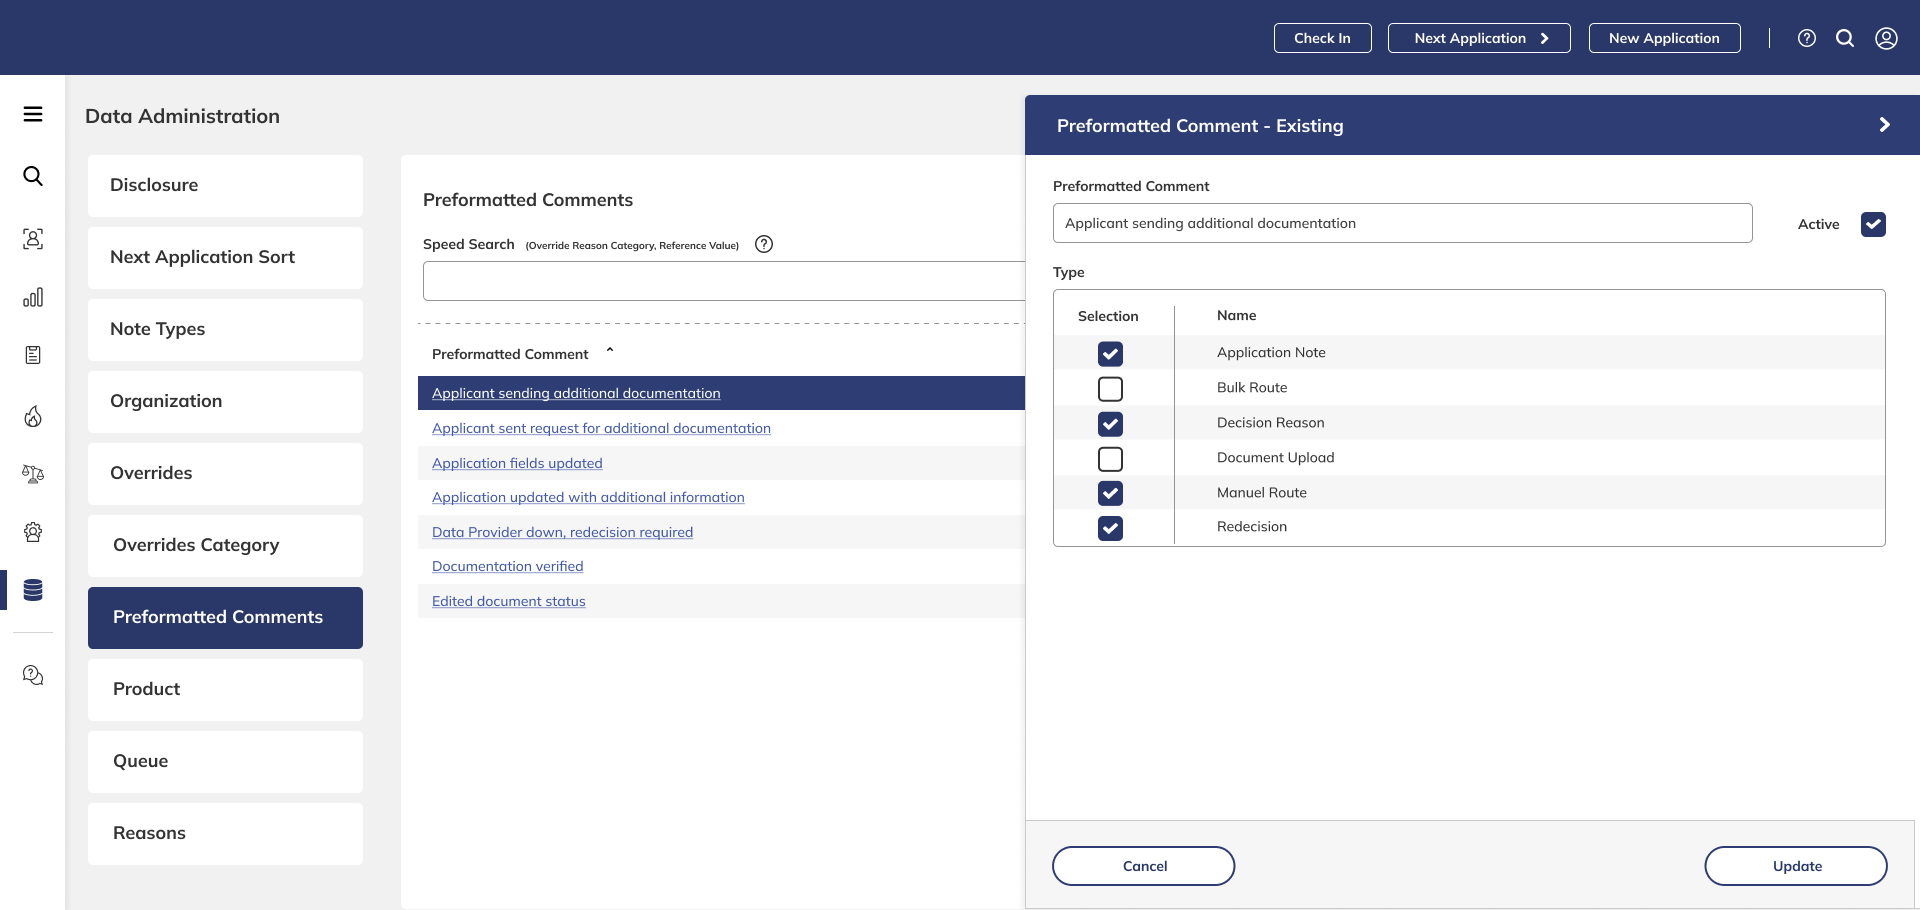Uncheck the Decision Reason checkbox
This screenshot has height=910, width=1920.
coord(1110,423)
